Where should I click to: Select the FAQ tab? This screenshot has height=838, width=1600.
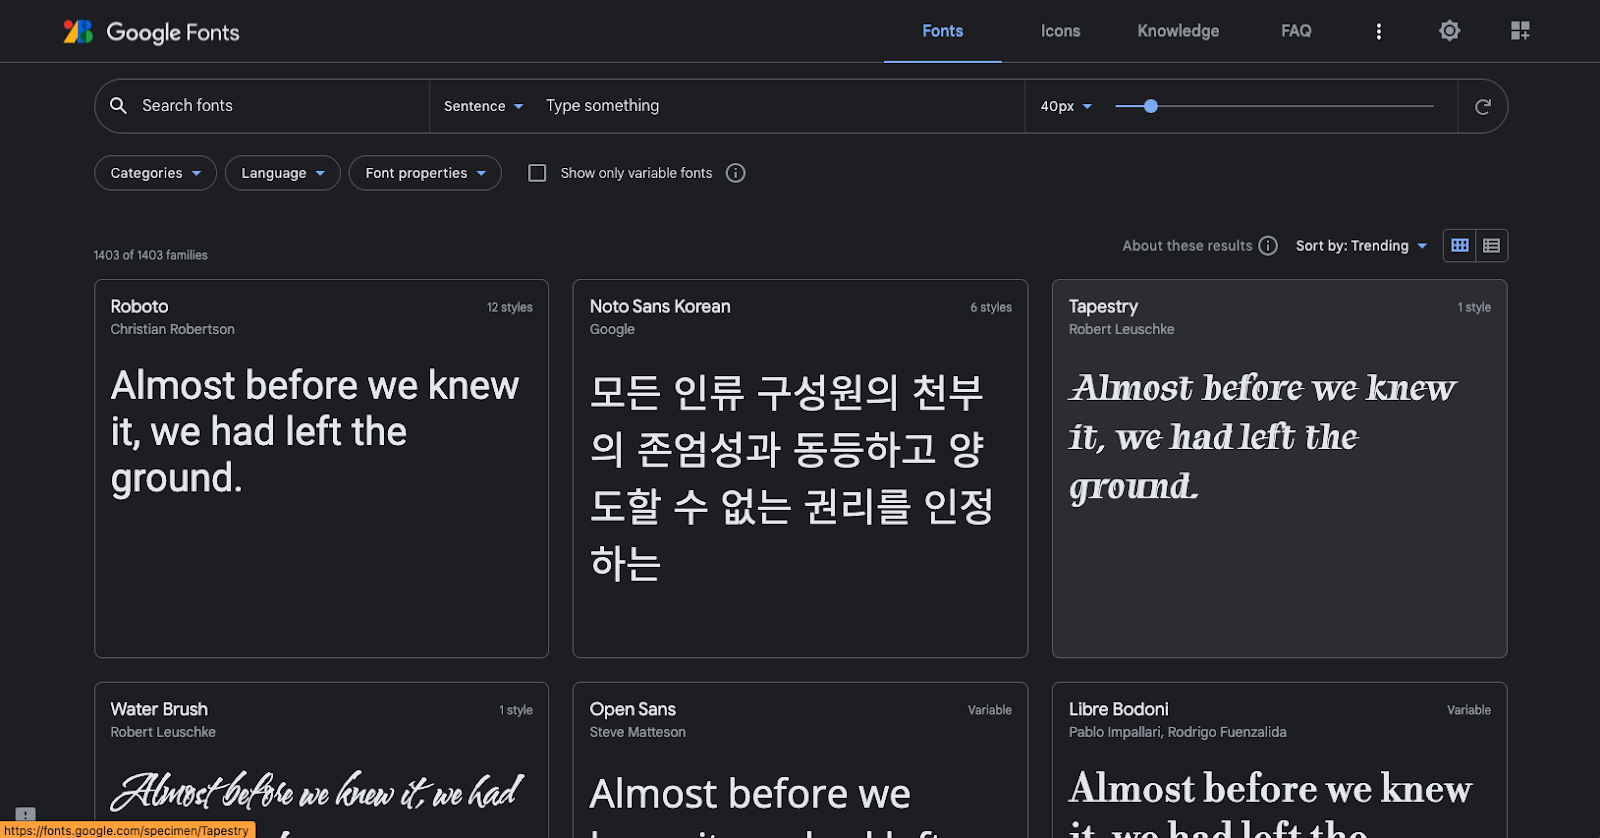(x=1296, y=31)
